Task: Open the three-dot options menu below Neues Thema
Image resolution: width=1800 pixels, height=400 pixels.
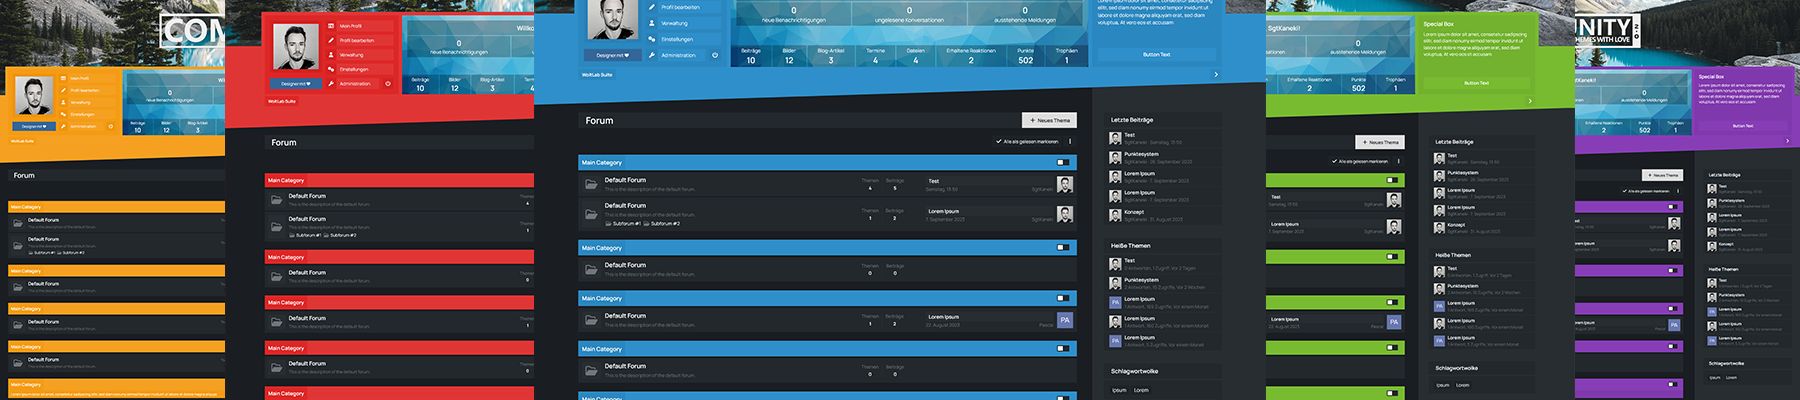Action: pos(1070,141)
